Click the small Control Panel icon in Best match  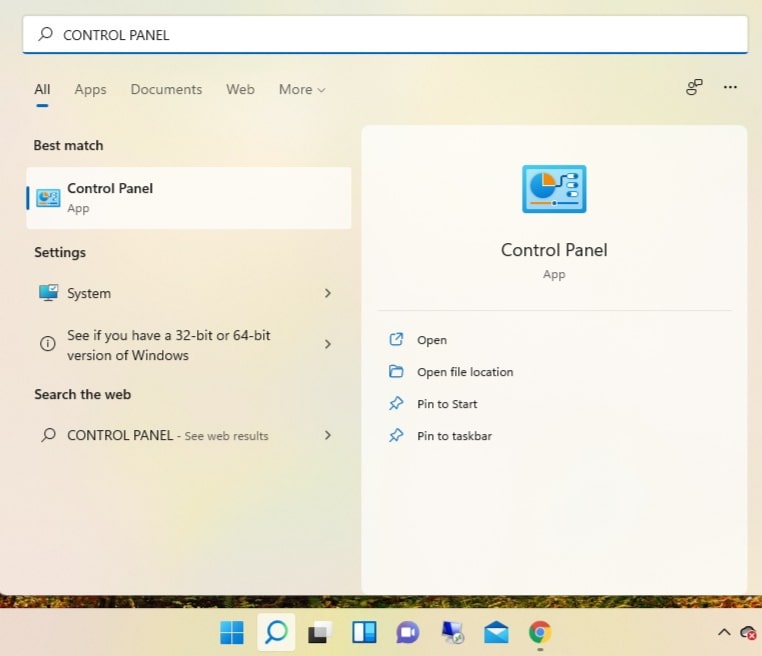coord(48,198)
